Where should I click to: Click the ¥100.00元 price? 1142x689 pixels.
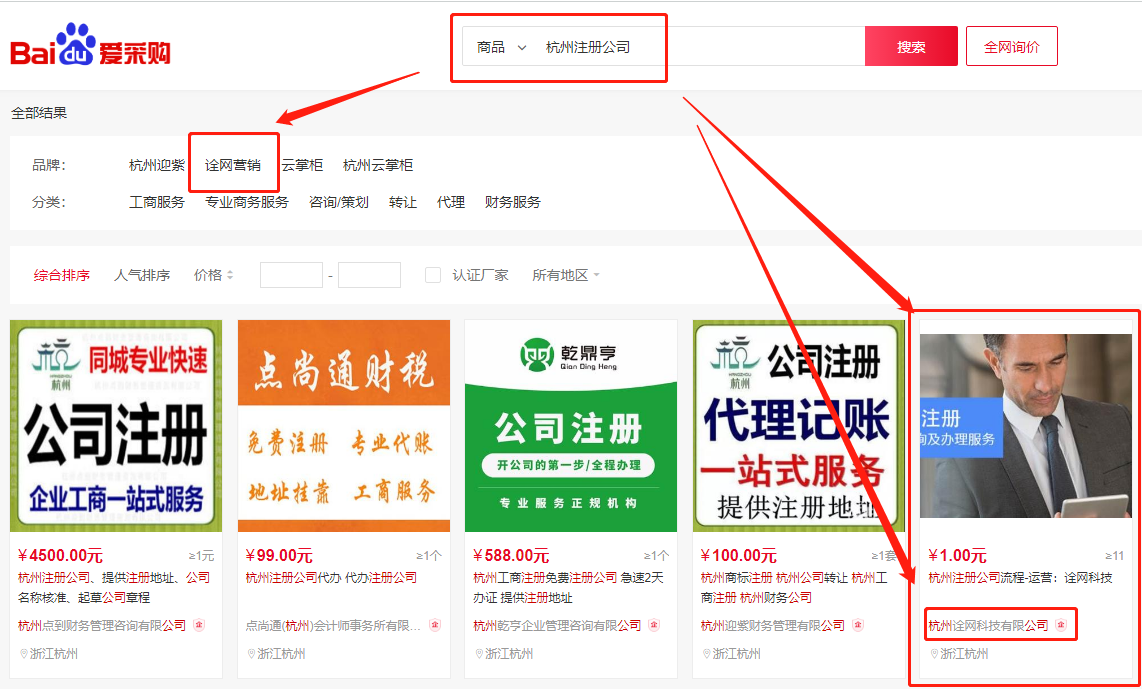tap(739, 556)
